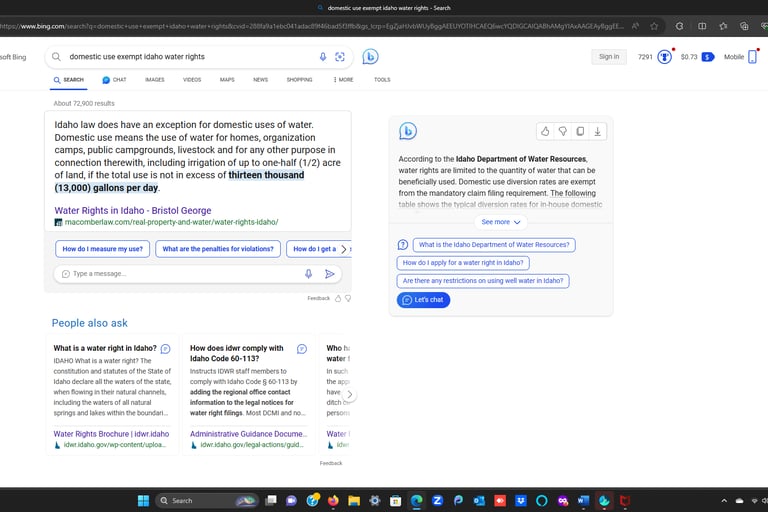Image resolution: width=768 pixels, height=512 pixels.
Task: Download the Bing chat answer
Action: pos(598,131)
